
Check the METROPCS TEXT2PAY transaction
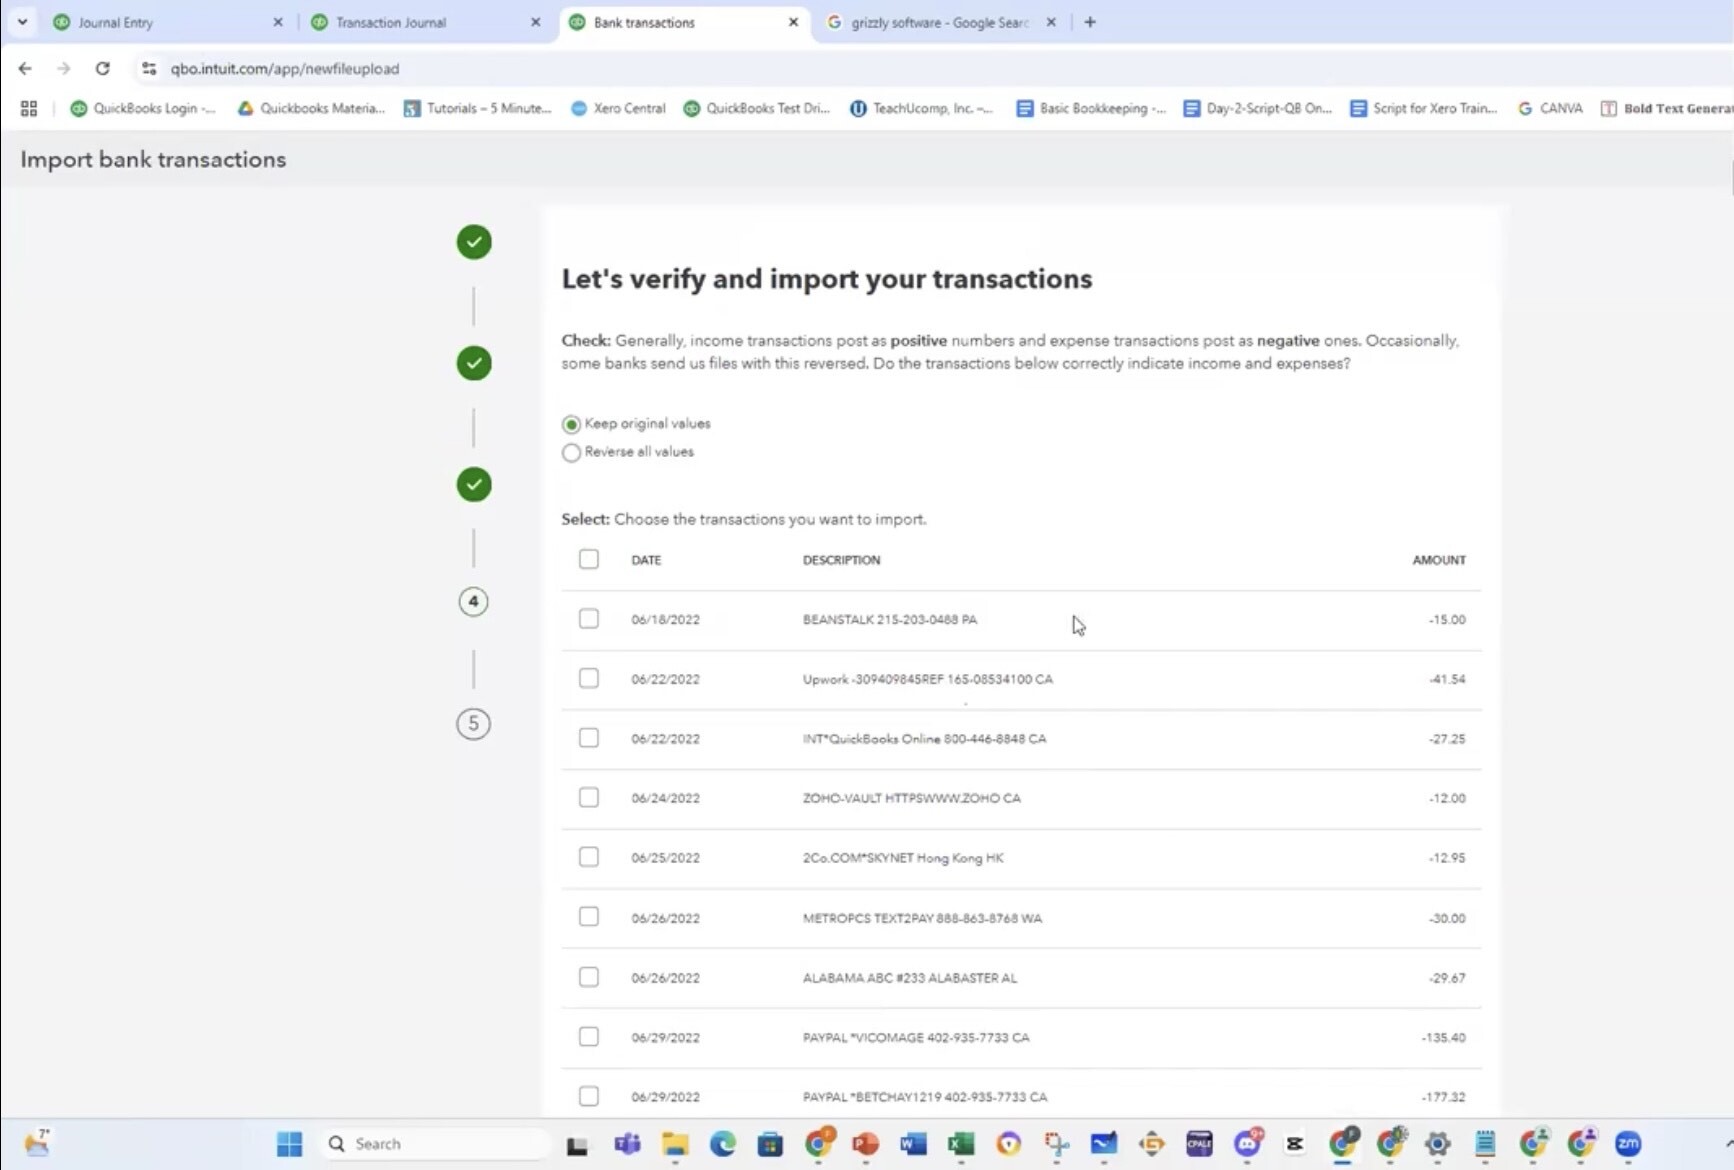coord(589,917)
